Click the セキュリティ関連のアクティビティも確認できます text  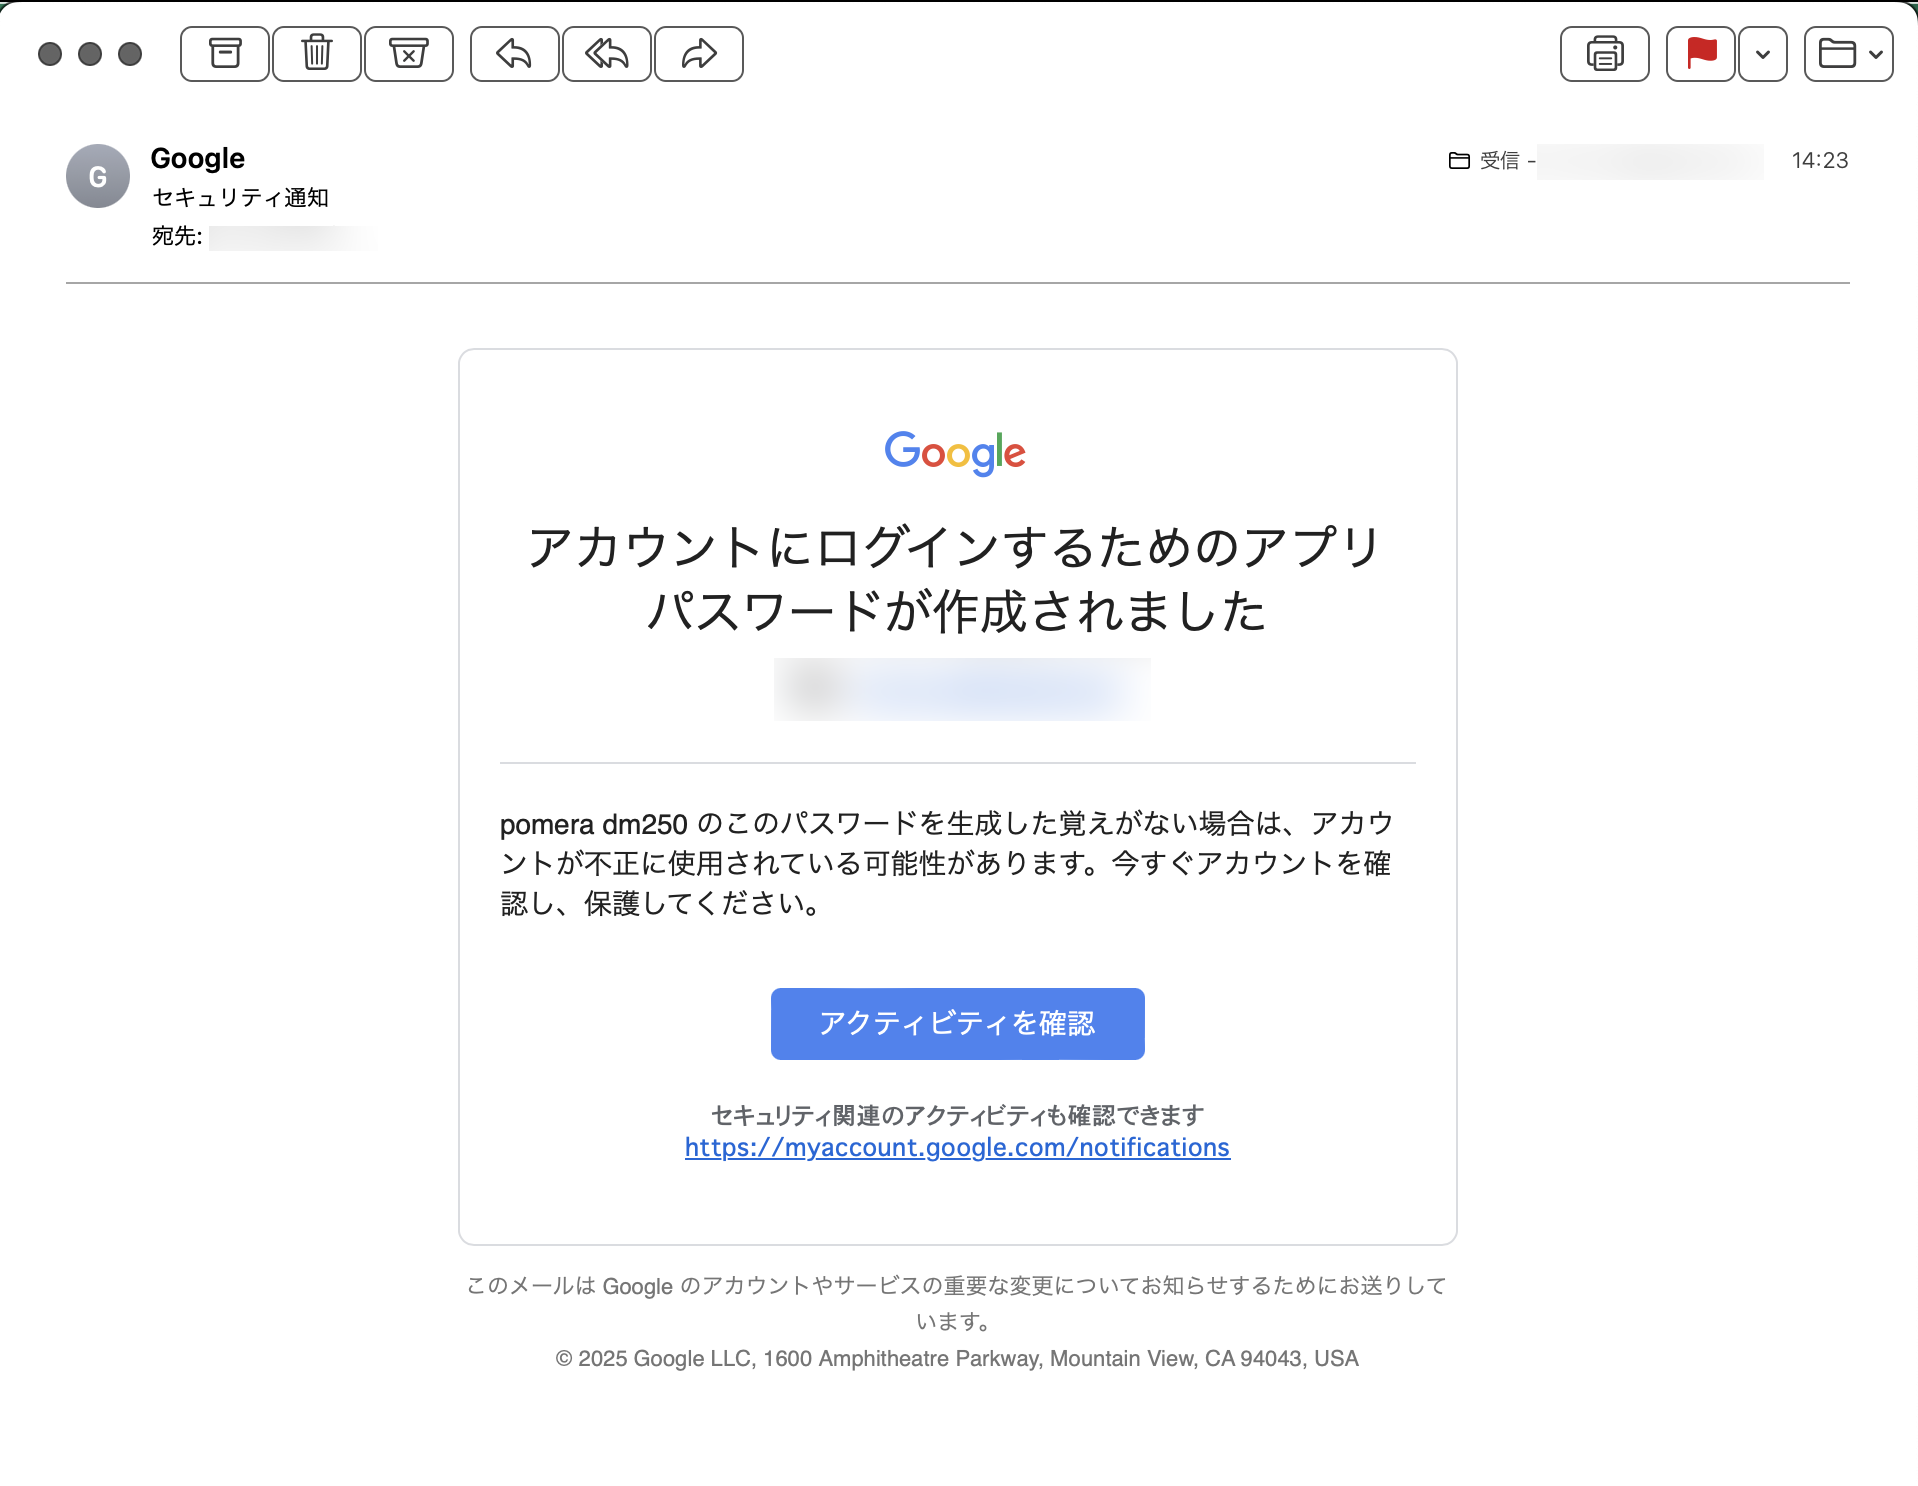(957, 1115)
